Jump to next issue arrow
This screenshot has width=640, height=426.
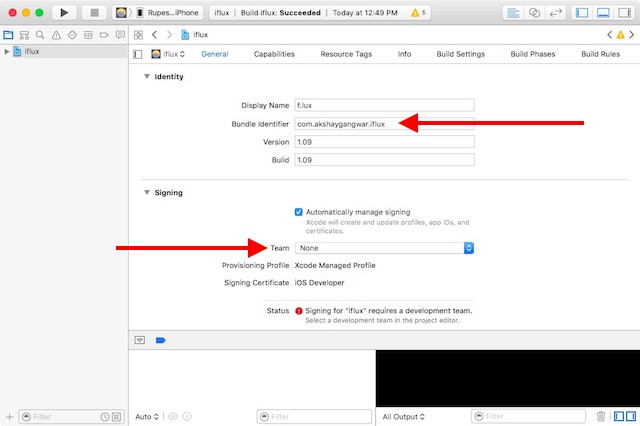pyautogui.click(x=631, y=35)
